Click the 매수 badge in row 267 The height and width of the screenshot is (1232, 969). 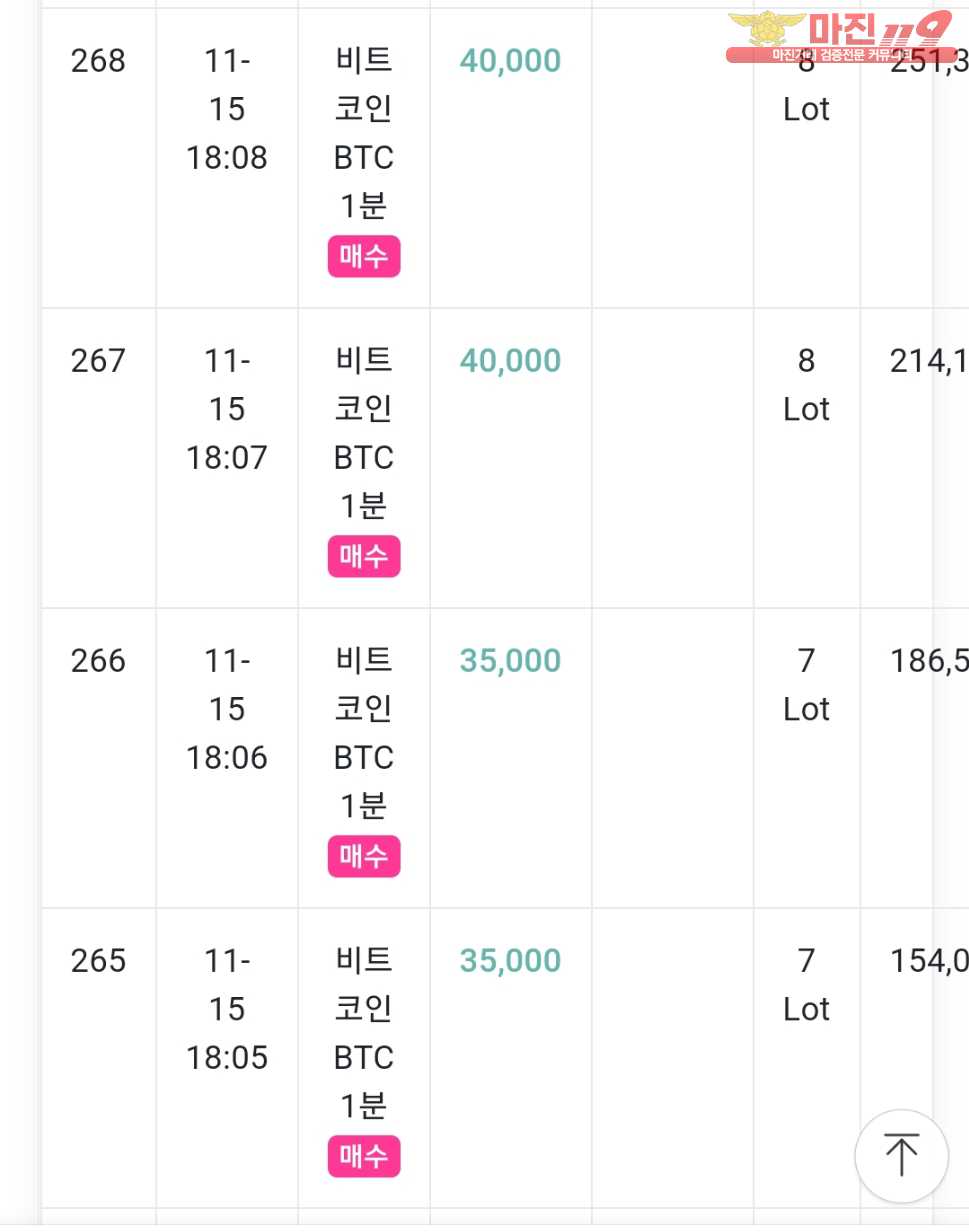click(x=364, y=557)
